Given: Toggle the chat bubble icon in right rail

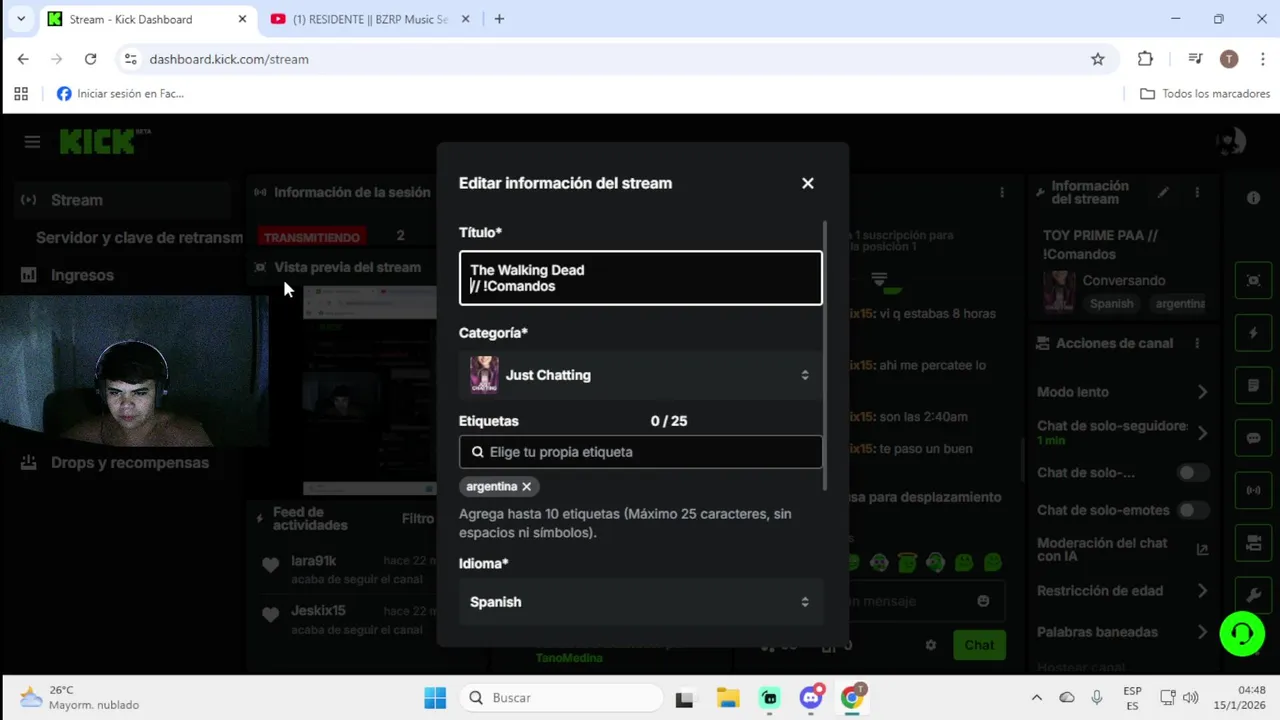Looking at the screenshot, I should point(1254,438).
